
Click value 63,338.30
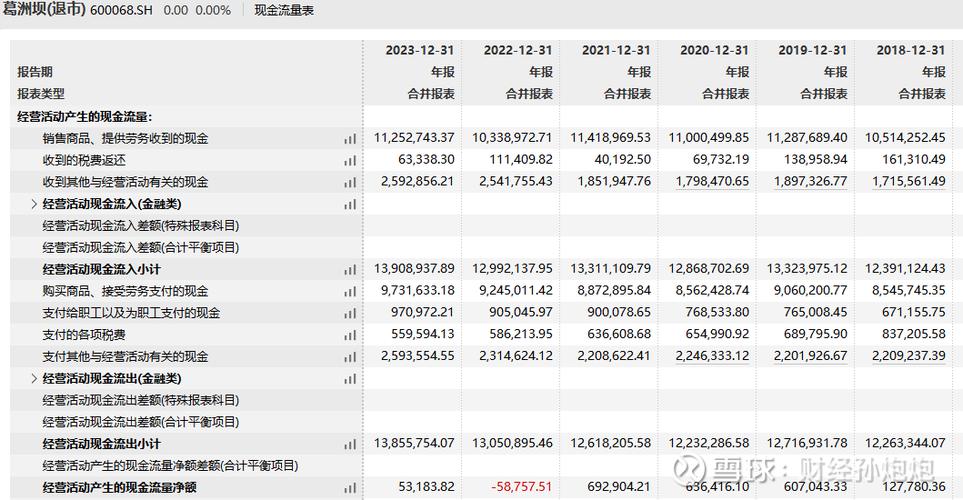click(426, 160)
